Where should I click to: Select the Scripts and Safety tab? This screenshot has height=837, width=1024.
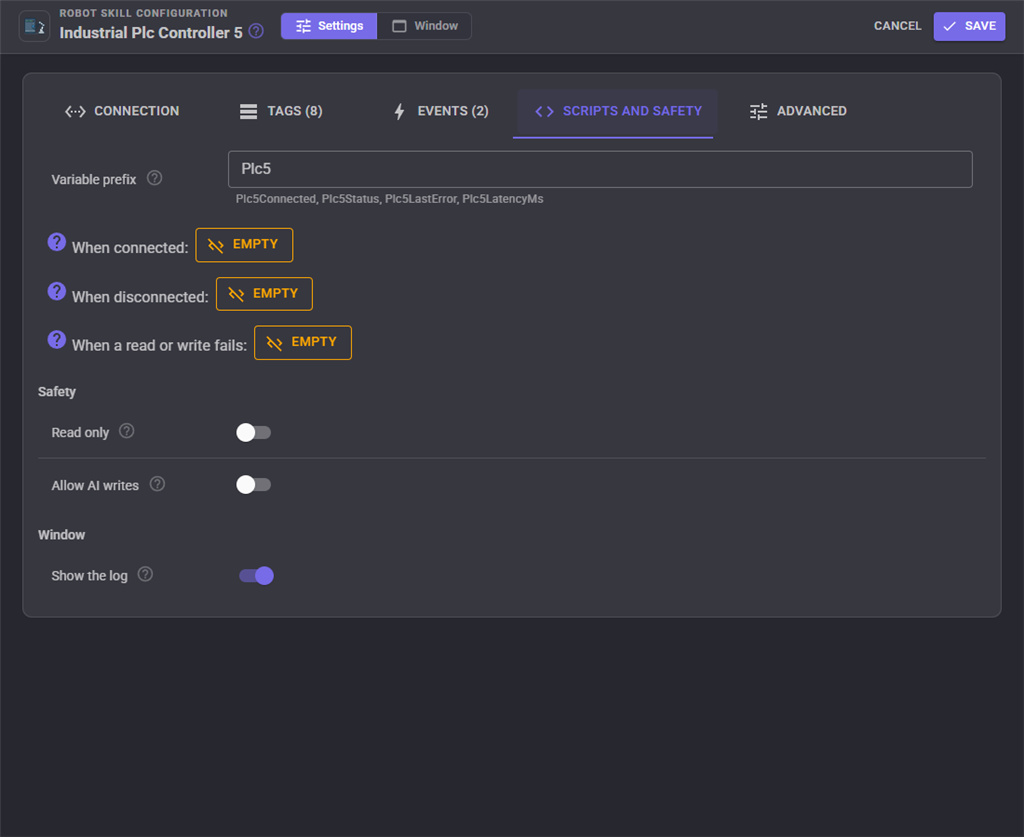click(618, 112)
